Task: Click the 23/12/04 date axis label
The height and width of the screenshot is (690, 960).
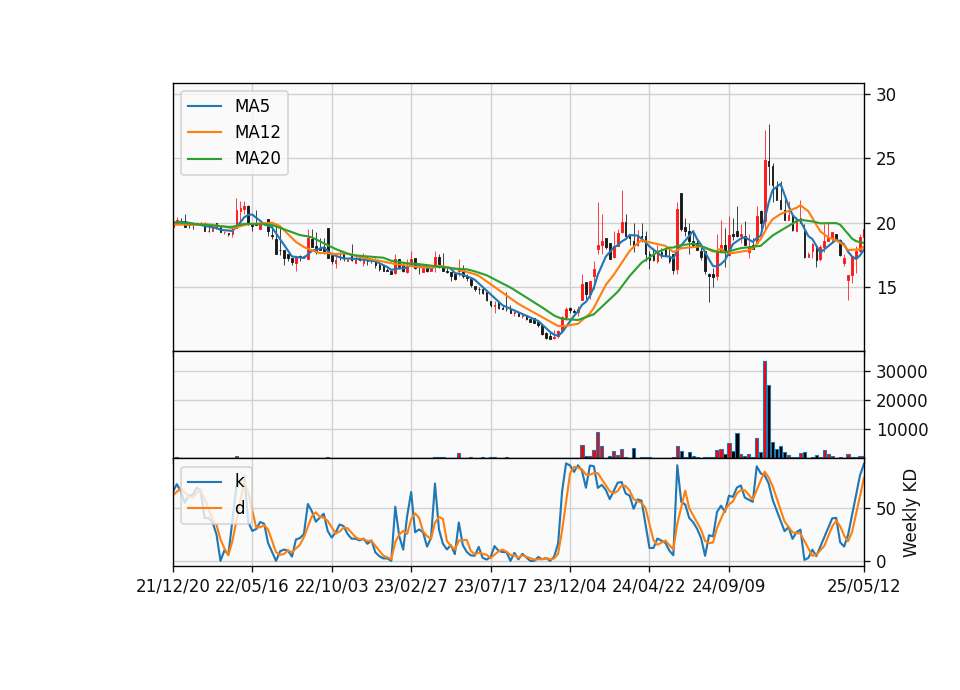Action: [570, 586]
